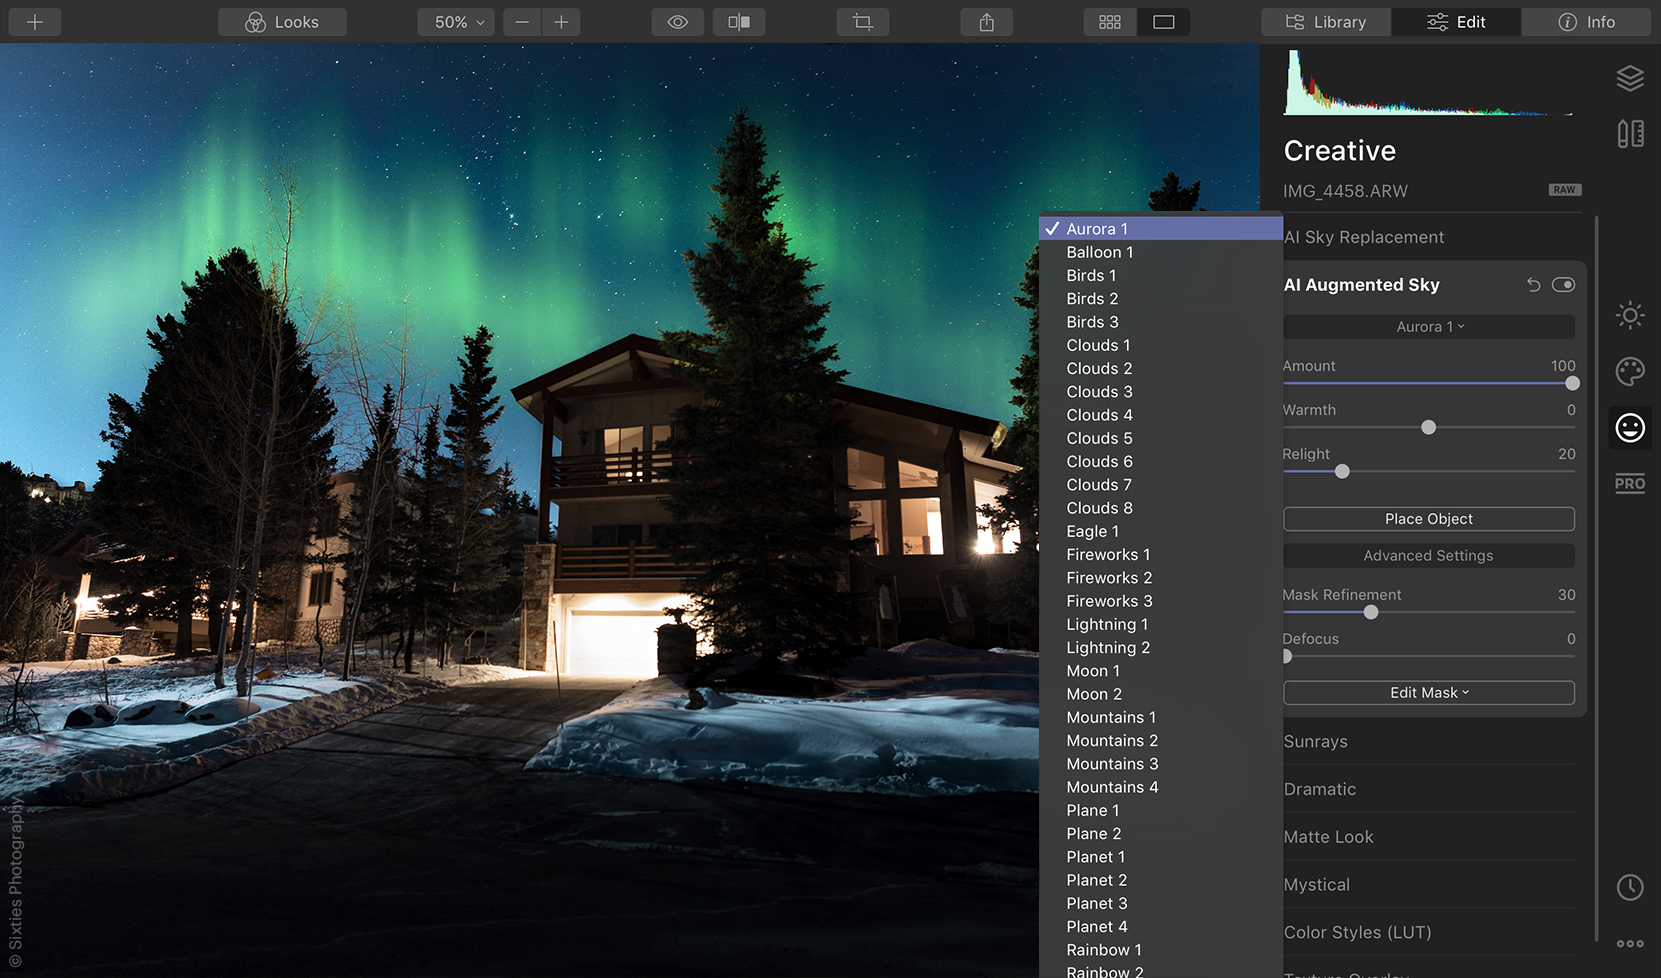The image size is (1661, 978).
Task: Open the Canvas tools icon
Action: click(1630, 134)
